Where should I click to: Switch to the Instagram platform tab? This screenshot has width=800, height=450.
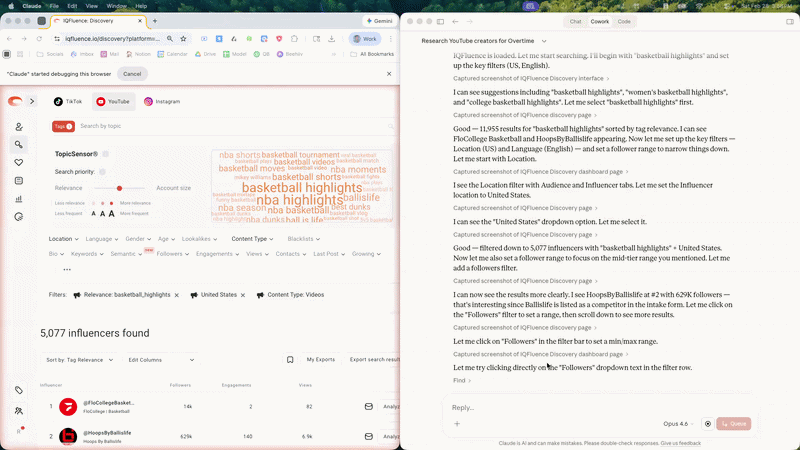(162, 102)
